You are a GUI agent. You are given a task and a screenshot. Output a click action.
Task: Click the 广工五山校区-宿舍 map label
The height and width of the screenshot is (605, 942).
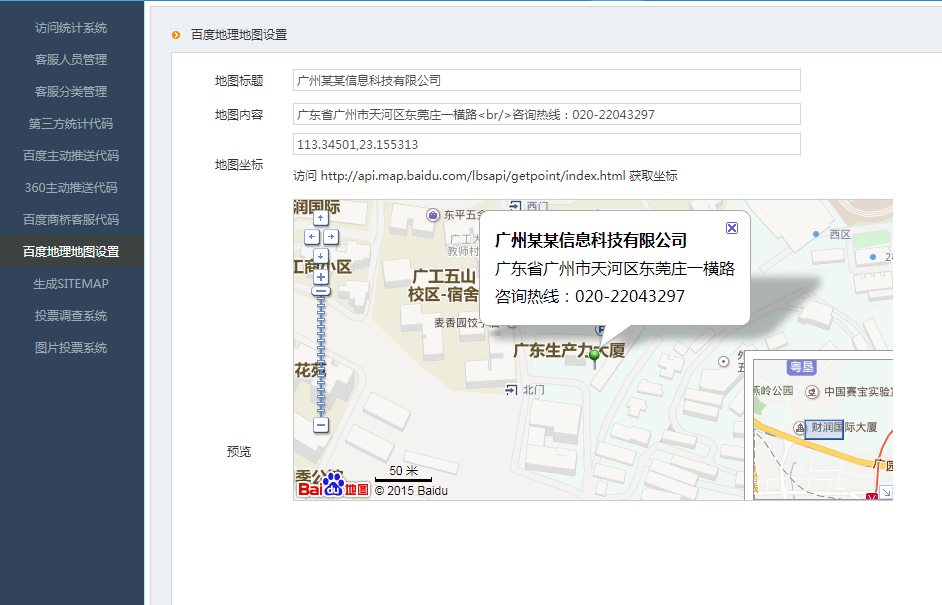pos(444,285)
